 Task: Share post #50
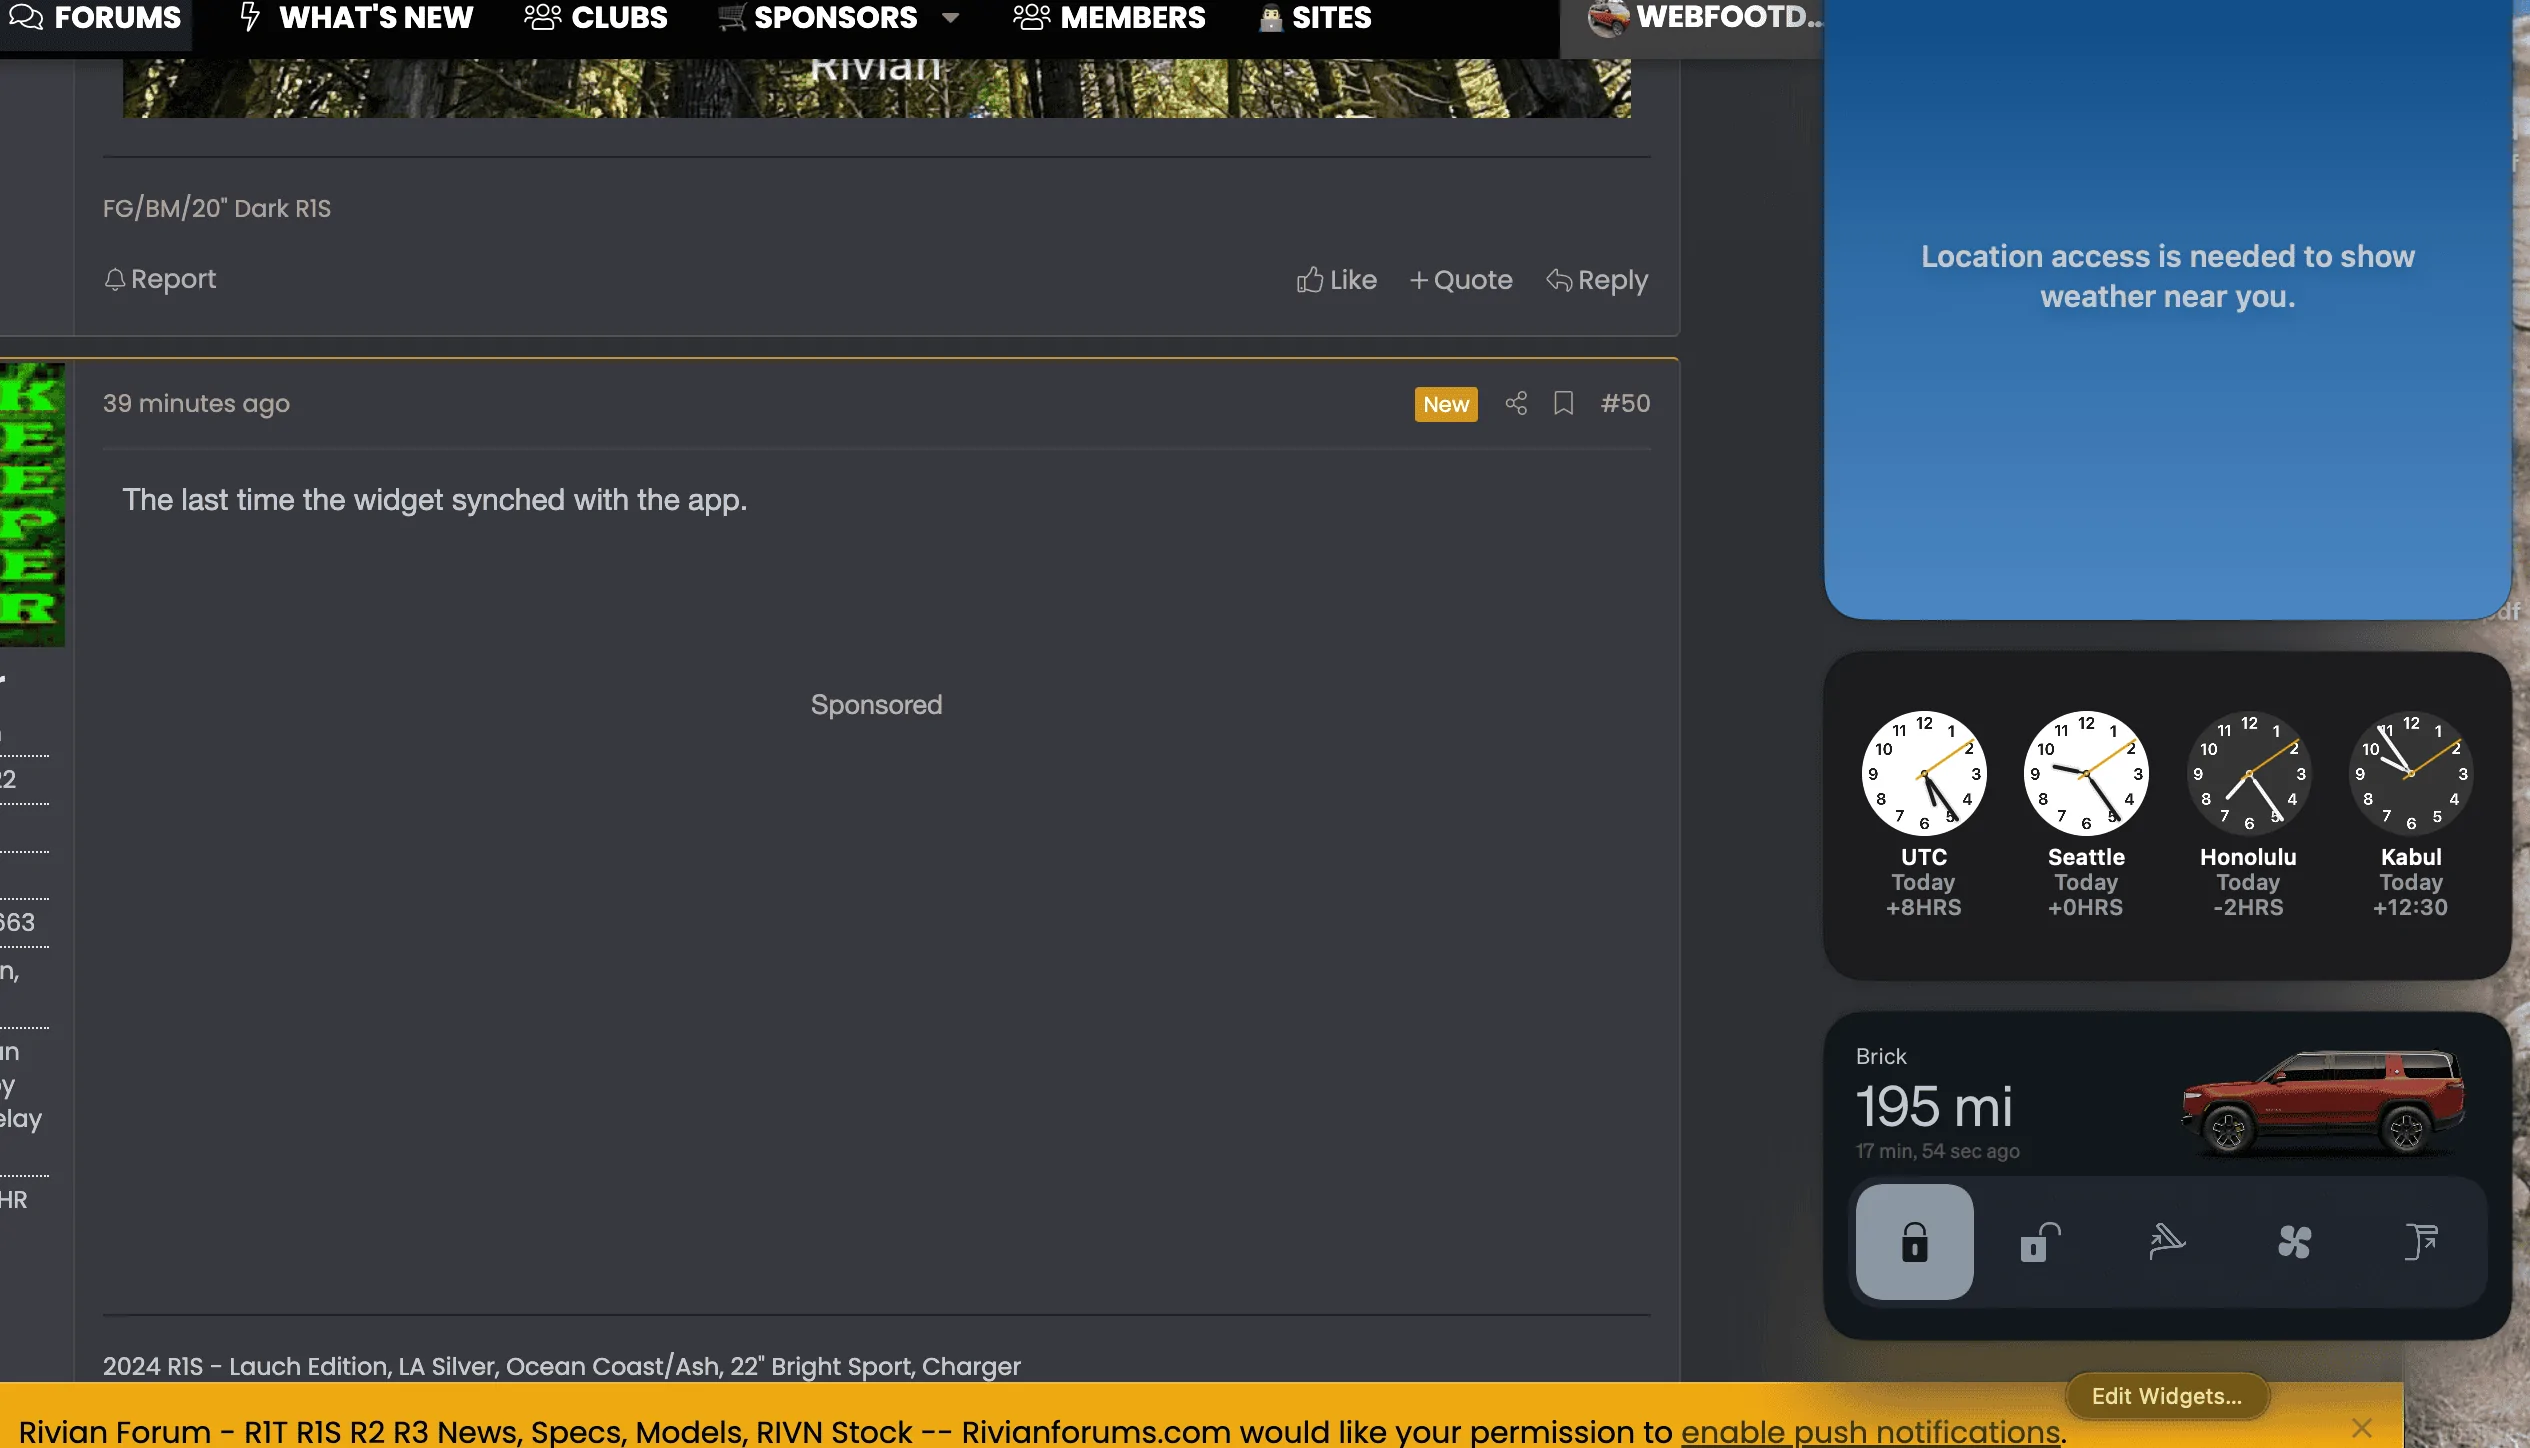tap(1516, 403)
